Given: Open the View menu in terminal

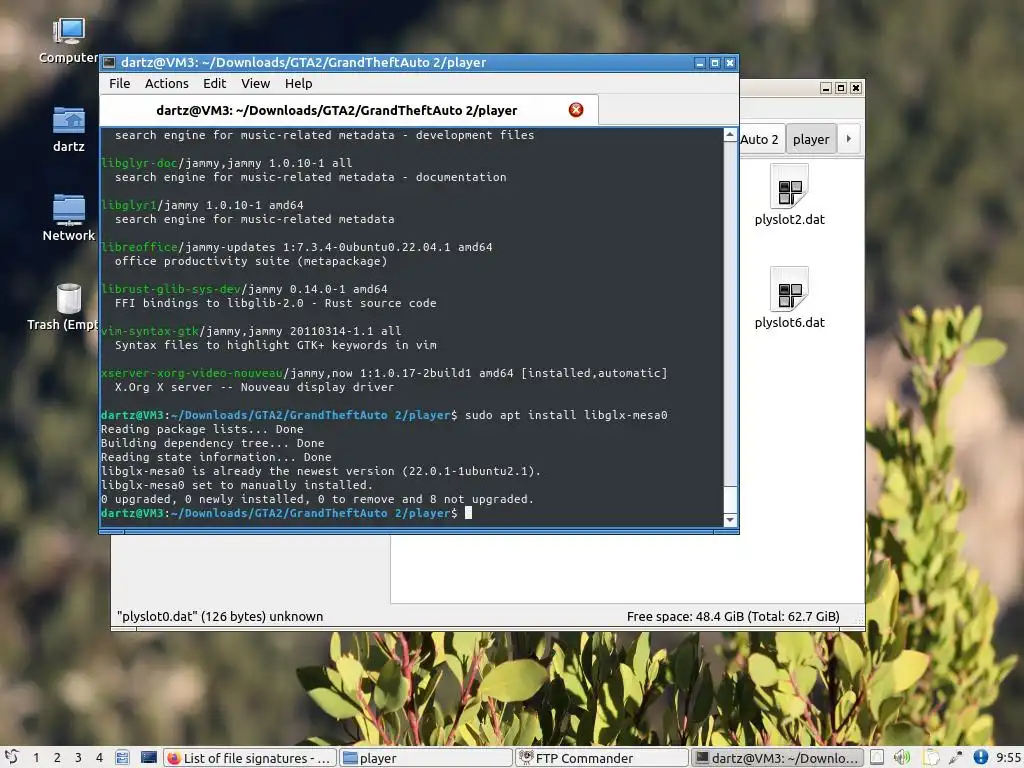Looking at the screenshot, I should coord(255,84).
